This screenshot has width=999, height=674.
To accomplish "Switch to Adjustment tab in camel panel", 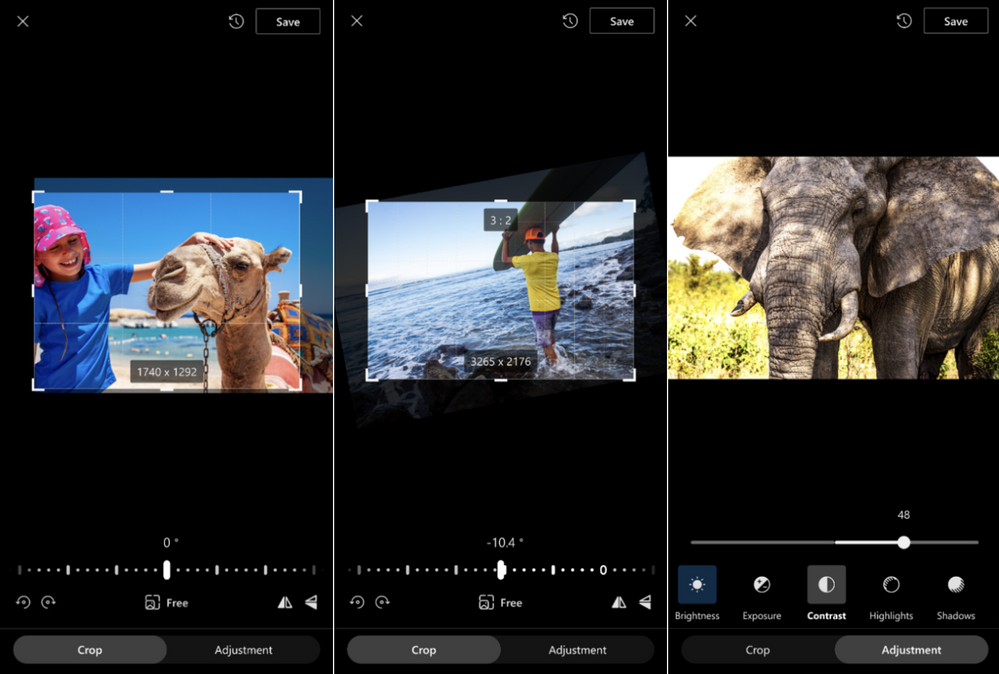I will pyautogui.click(x=243, y=650).
